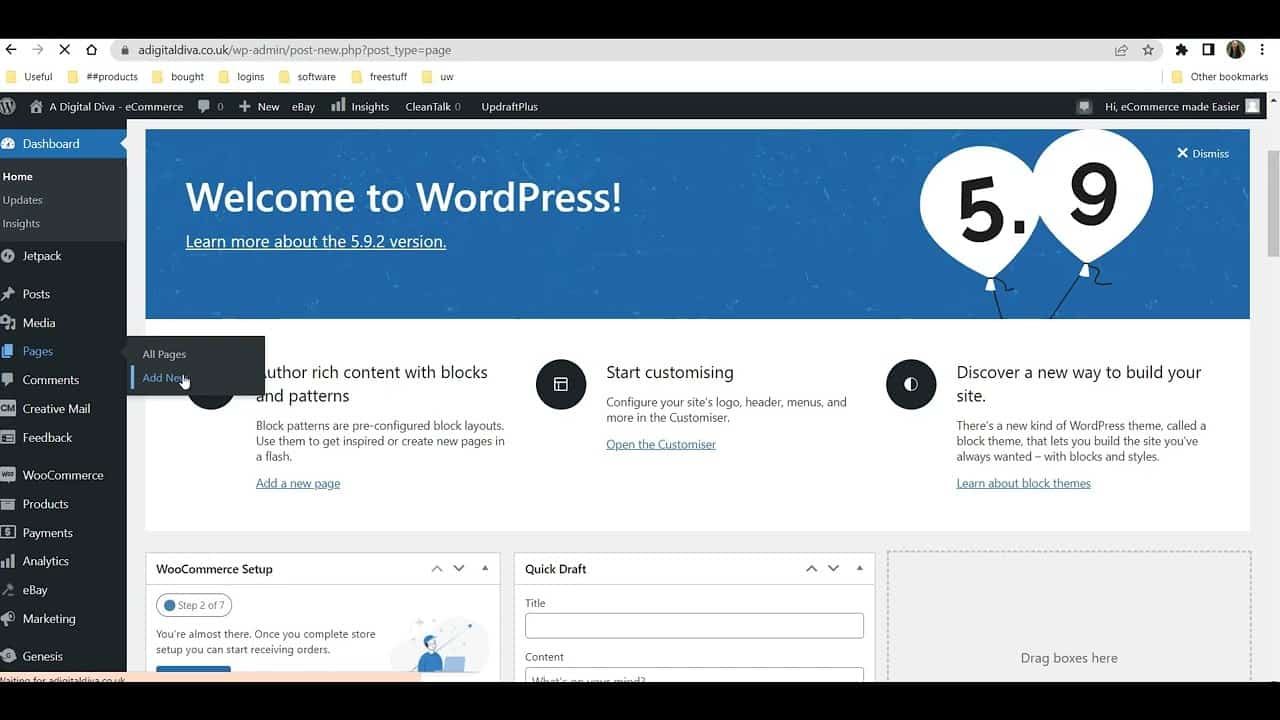Move Quick Draft box down
The image size is (1280, 720).
[x=833, y=568]
